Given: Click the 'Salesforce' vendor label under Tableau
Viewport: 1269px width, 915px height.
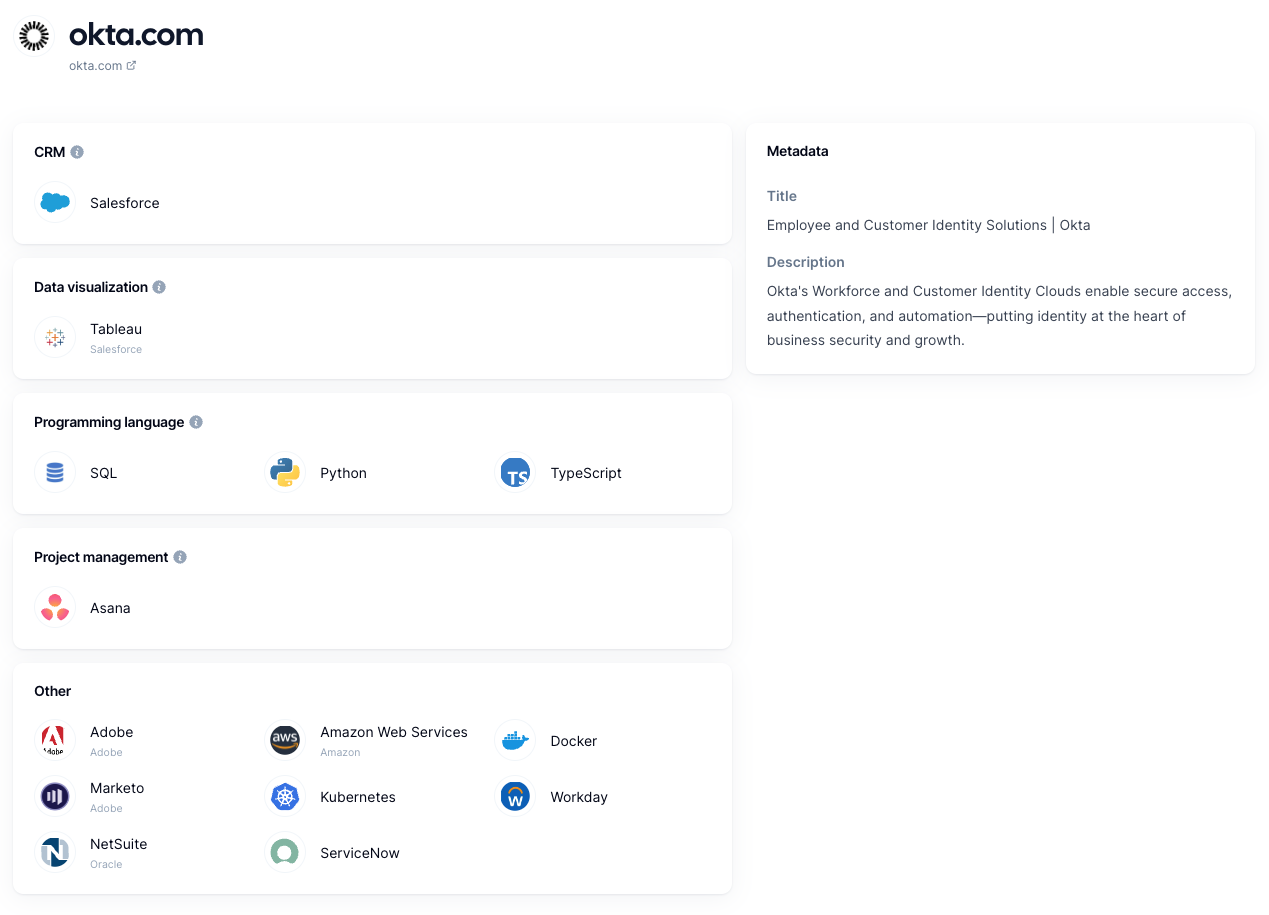Looking at the screenshot, I should coord(116,349).
